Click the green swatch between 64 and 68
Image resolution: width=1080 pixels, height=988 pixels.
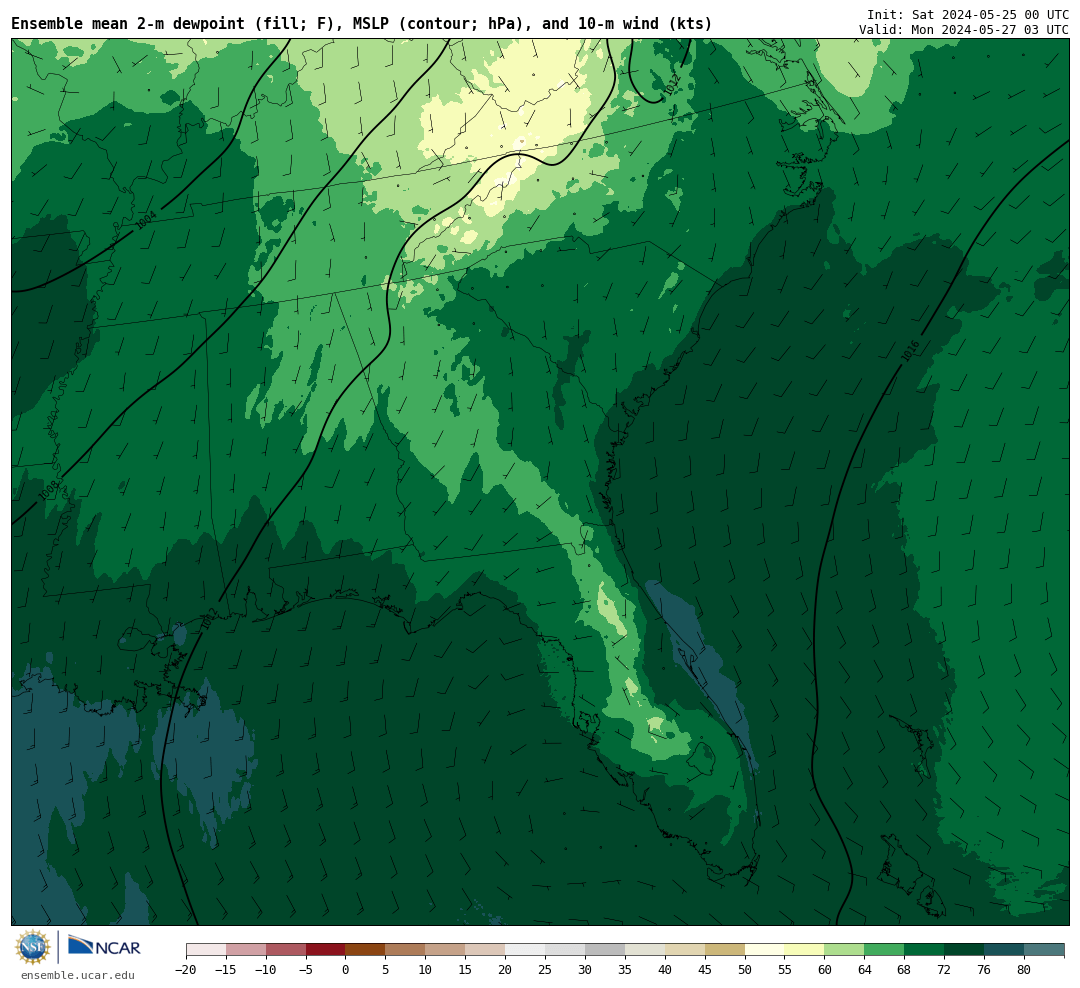(x=885, y=950)
